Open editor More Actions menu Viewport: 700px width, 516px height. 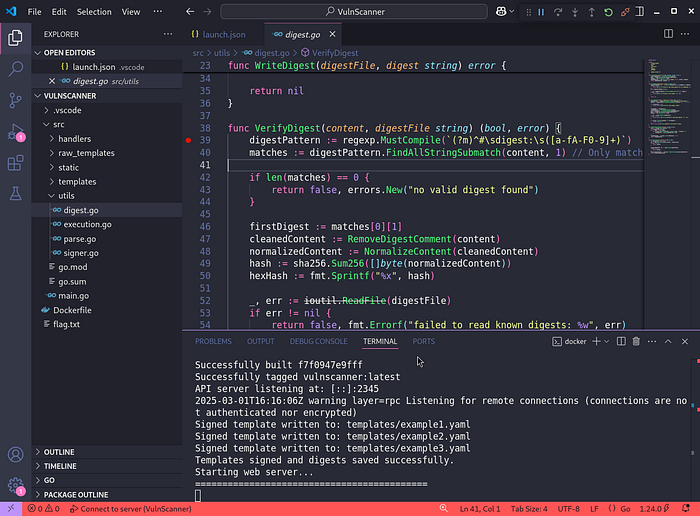685,34
